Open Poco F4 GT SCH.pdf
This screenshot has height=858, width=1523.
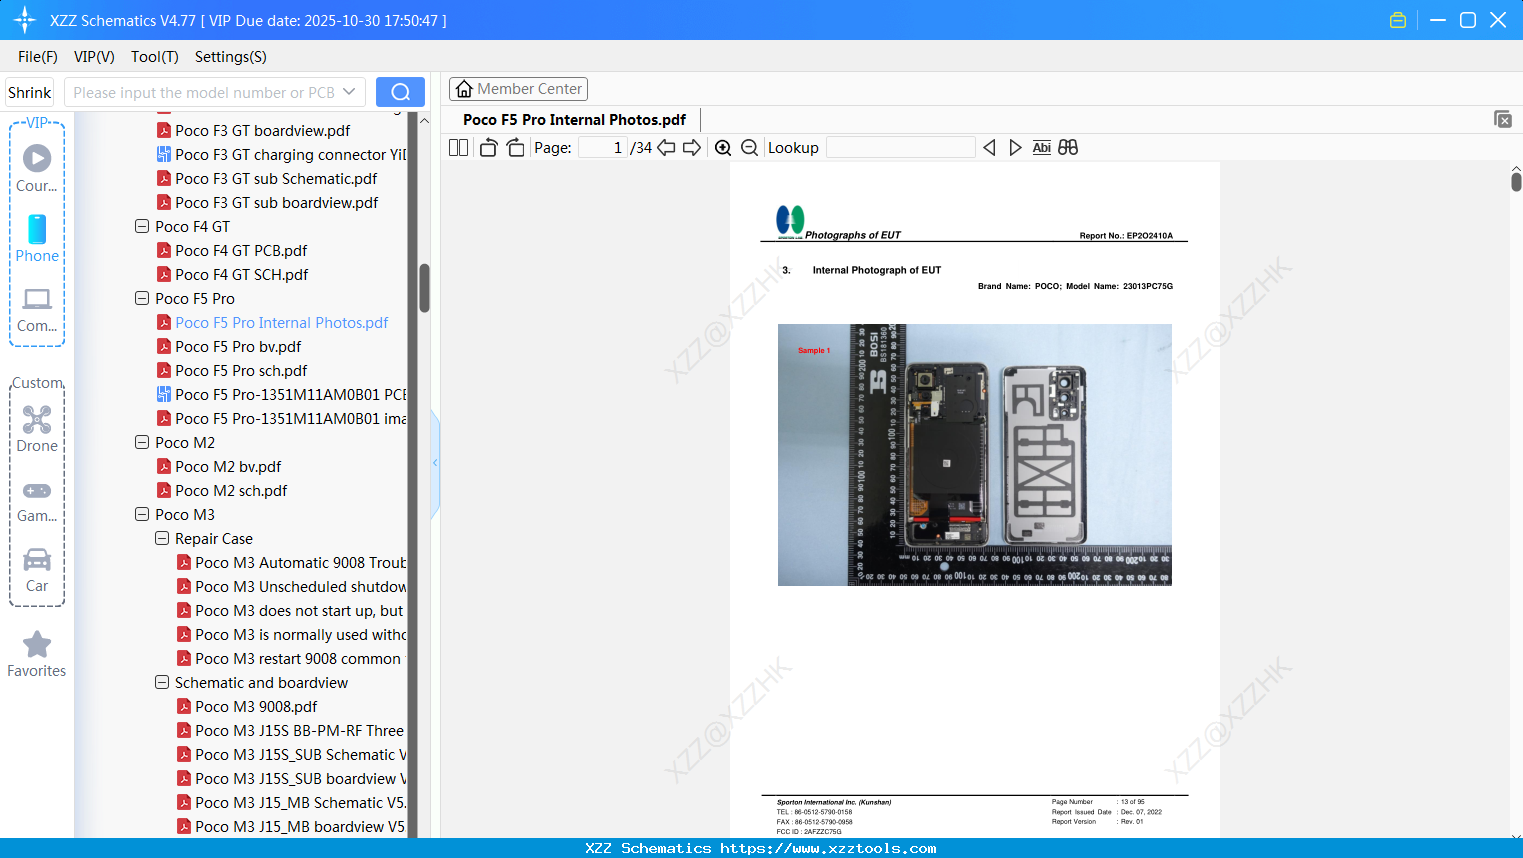(x=241, y=275)
